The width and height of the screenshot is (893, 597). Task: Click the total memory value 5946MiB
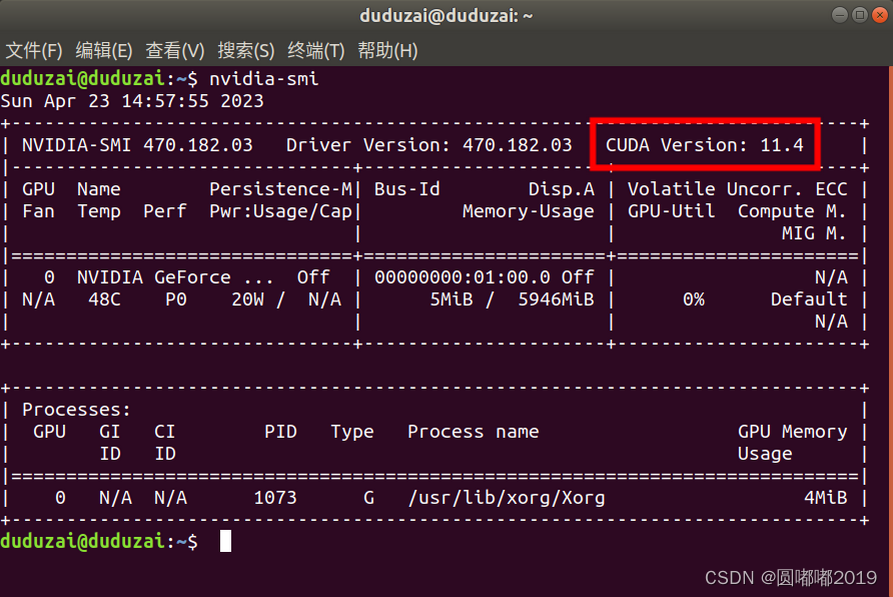point(556,300)
